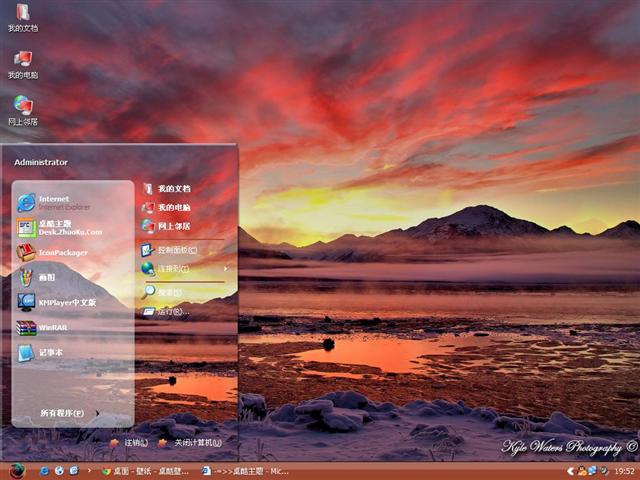Expand the quick launch overflow arrow
The height and width of the screenshot is (480, 640).
89,471
